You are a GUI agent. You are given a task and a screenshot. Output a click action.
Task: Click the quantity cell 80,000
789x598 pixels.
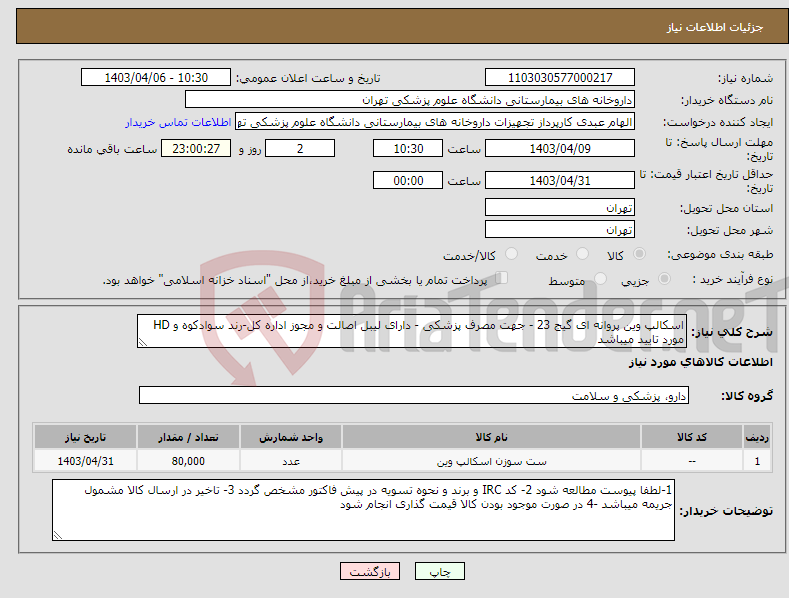tap(188, 461)
